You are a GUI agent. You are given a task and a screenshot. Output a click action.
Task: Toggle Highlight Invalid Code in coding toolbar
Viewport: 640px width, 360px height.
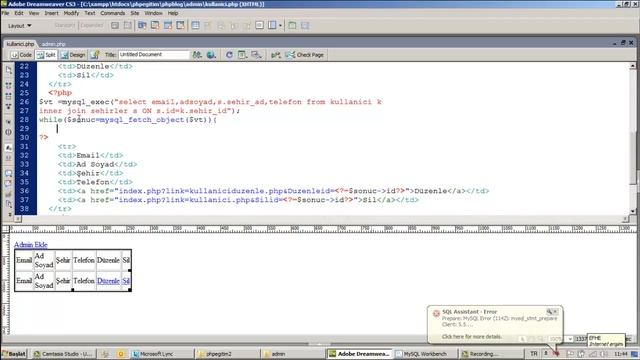click(x=9, y=158)
